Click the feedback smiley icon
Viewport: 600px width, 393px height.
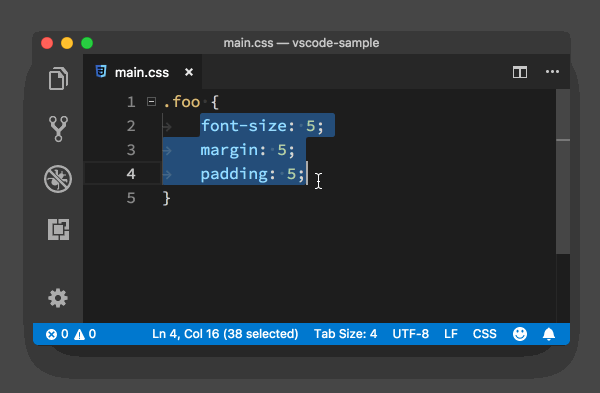(x=520, y=334)
